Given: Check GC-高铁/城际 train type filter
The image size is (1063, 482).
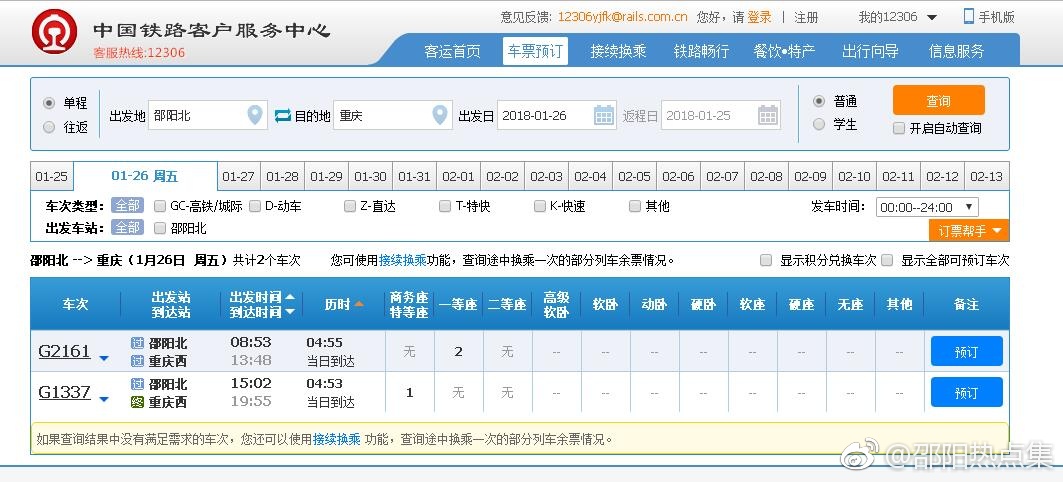Looking at the screenshot, I should pos(160,206).
